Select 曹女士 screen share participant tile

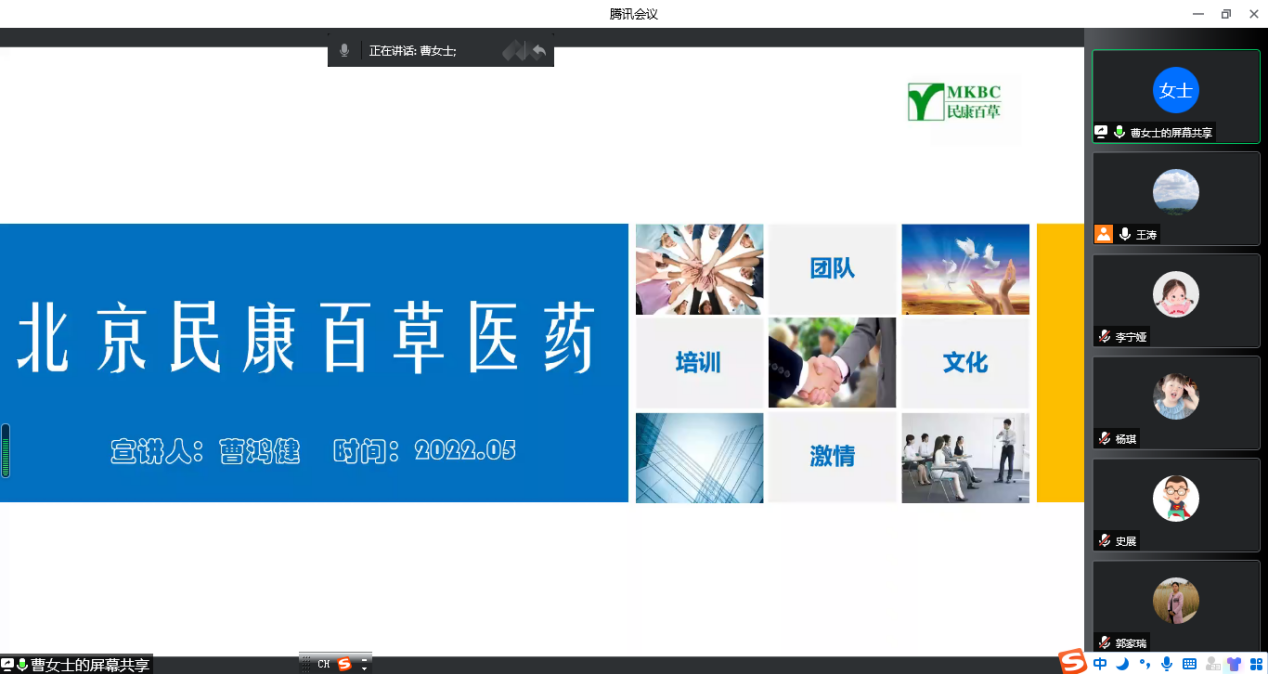pyautogui.click(x=1175, y=96)
